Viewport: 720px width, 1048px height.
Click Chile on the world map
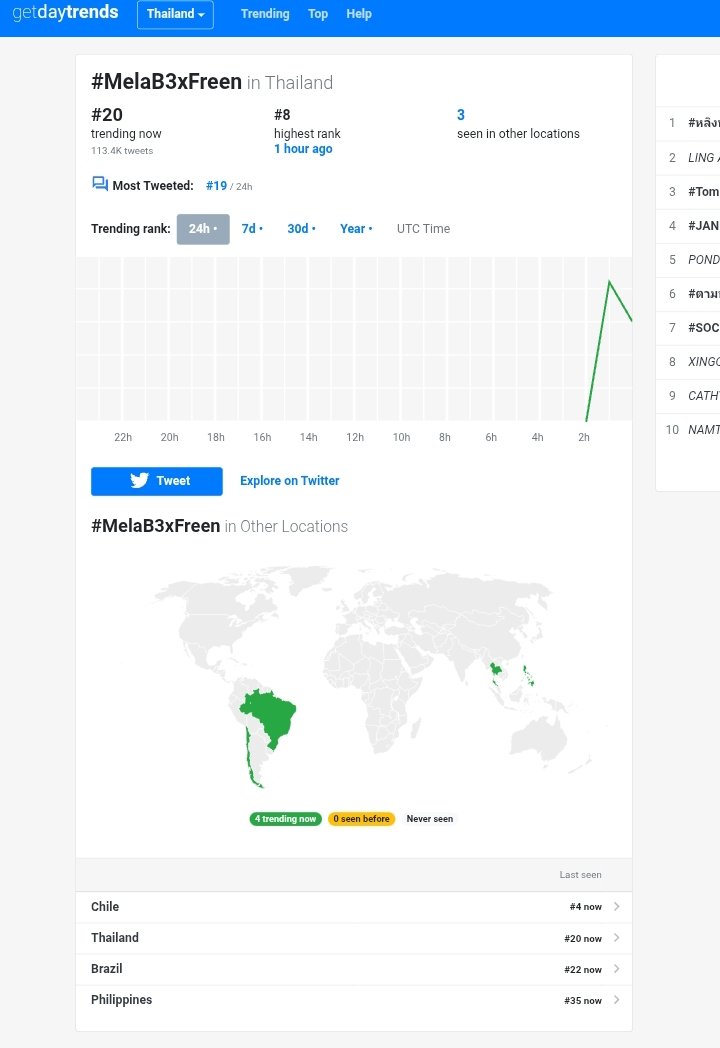[x=250, y=759]
